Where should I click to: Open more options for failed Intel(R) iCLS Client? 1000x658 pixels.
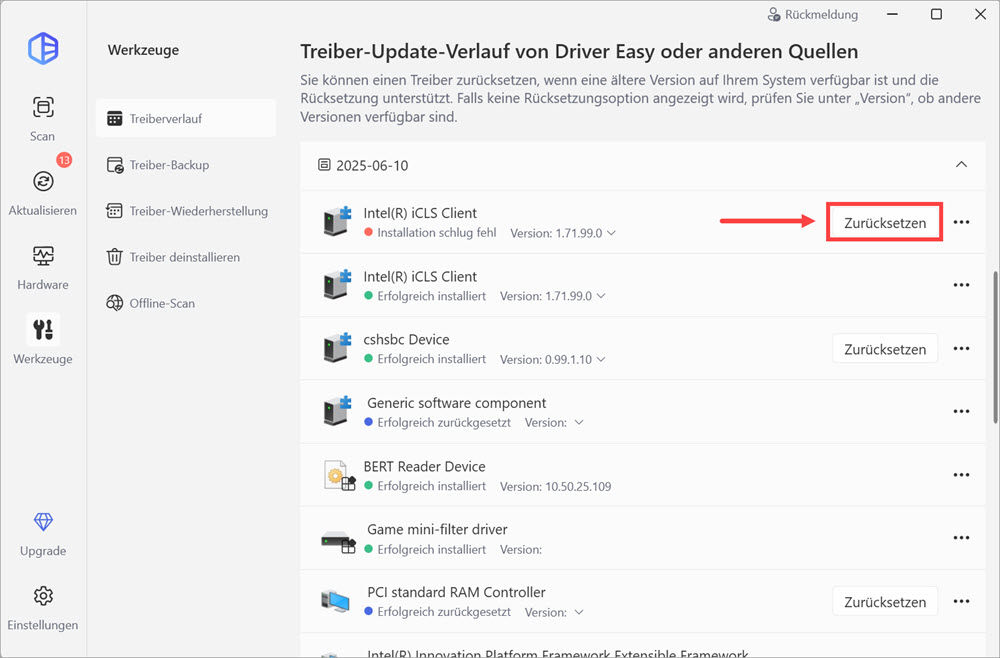click(961, 222)
